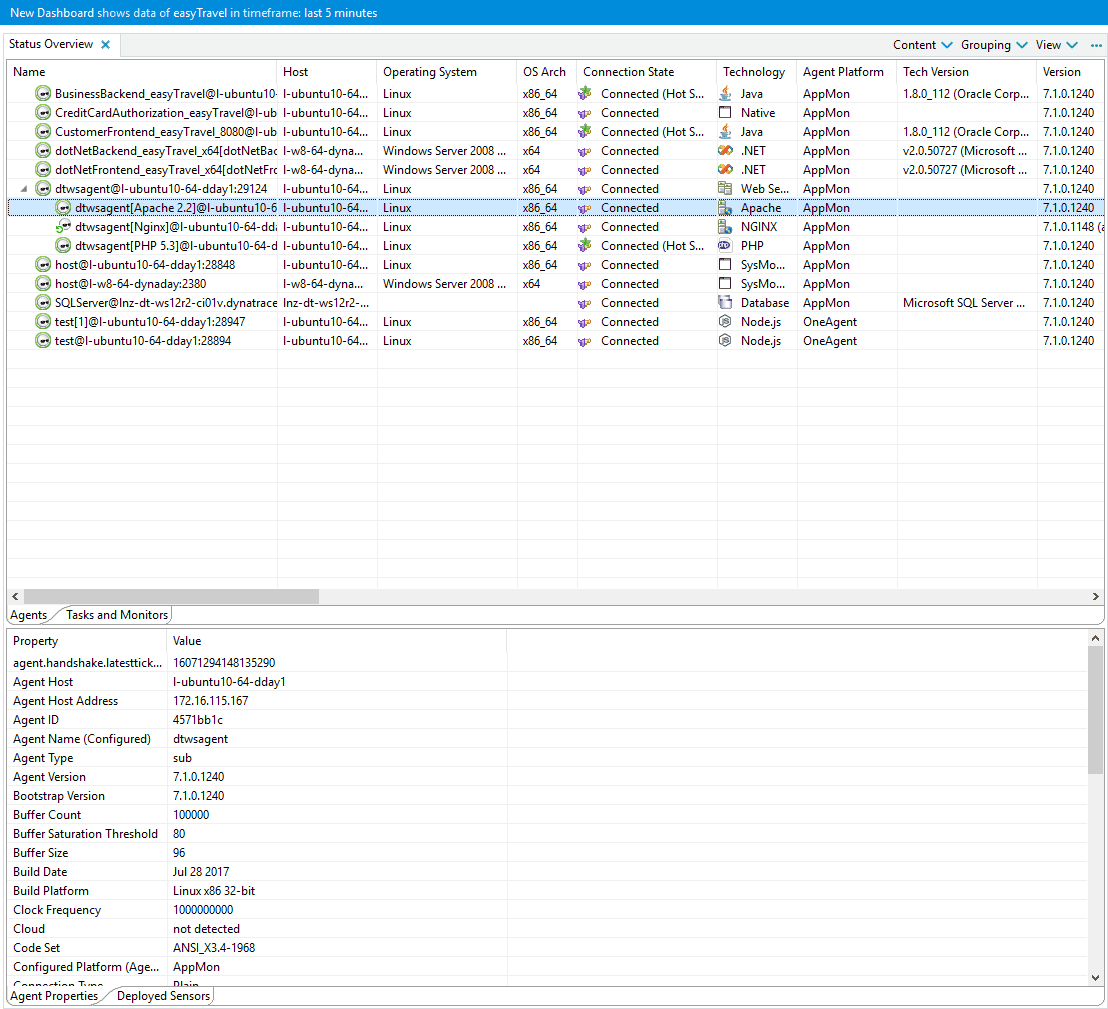Click the Agent Host Address value 172.16.115.167
The height and width of the screenshot is (1009, 1108).
(x=211, y=701)
